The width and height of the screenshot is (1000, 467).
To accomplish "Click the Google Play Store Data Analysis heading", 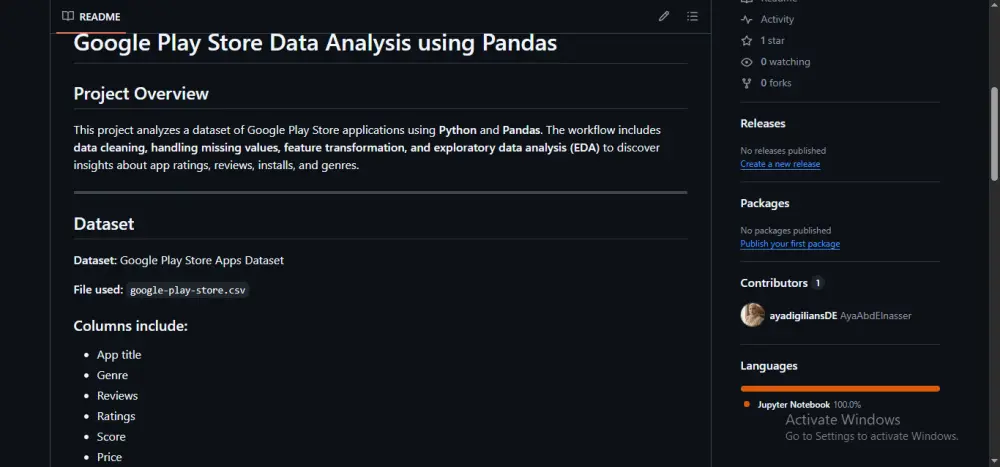I will pyautogui.click(x=315, y=43).
